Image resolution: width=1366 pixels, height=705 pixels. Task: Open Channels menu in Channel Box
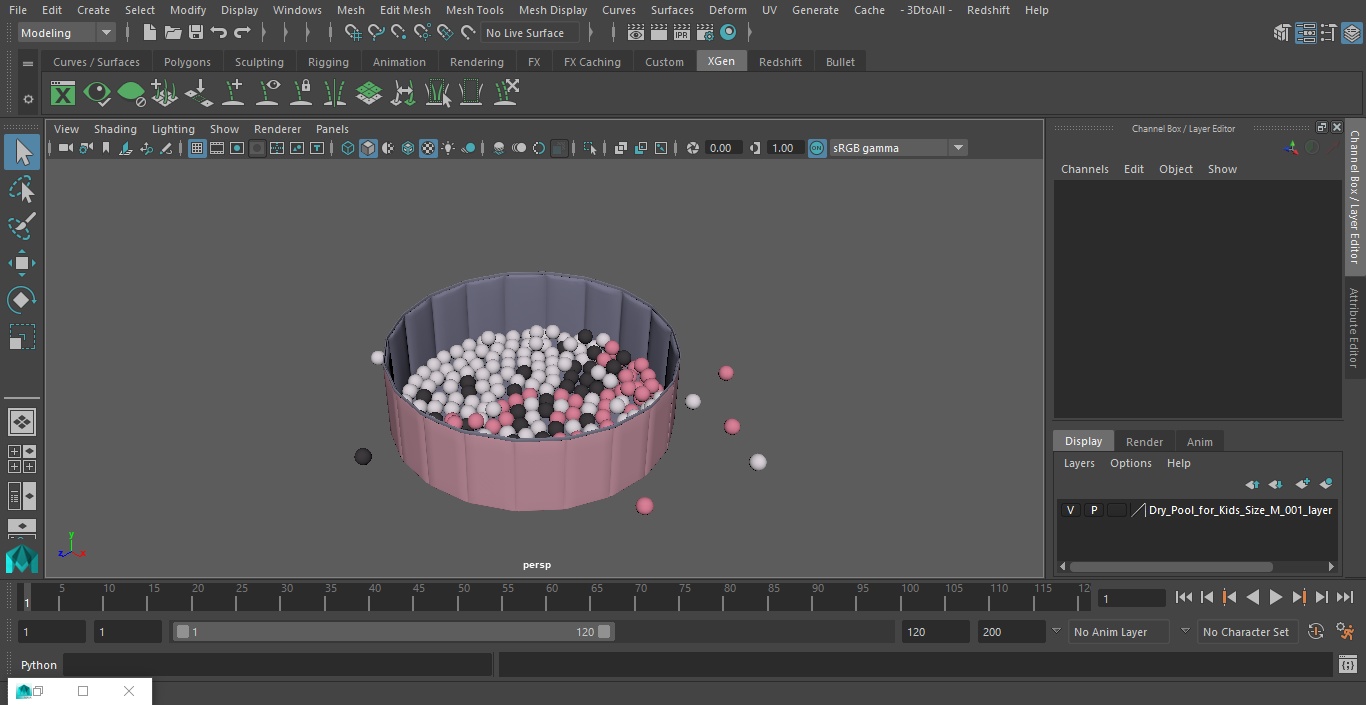(x=1084, y=169)
